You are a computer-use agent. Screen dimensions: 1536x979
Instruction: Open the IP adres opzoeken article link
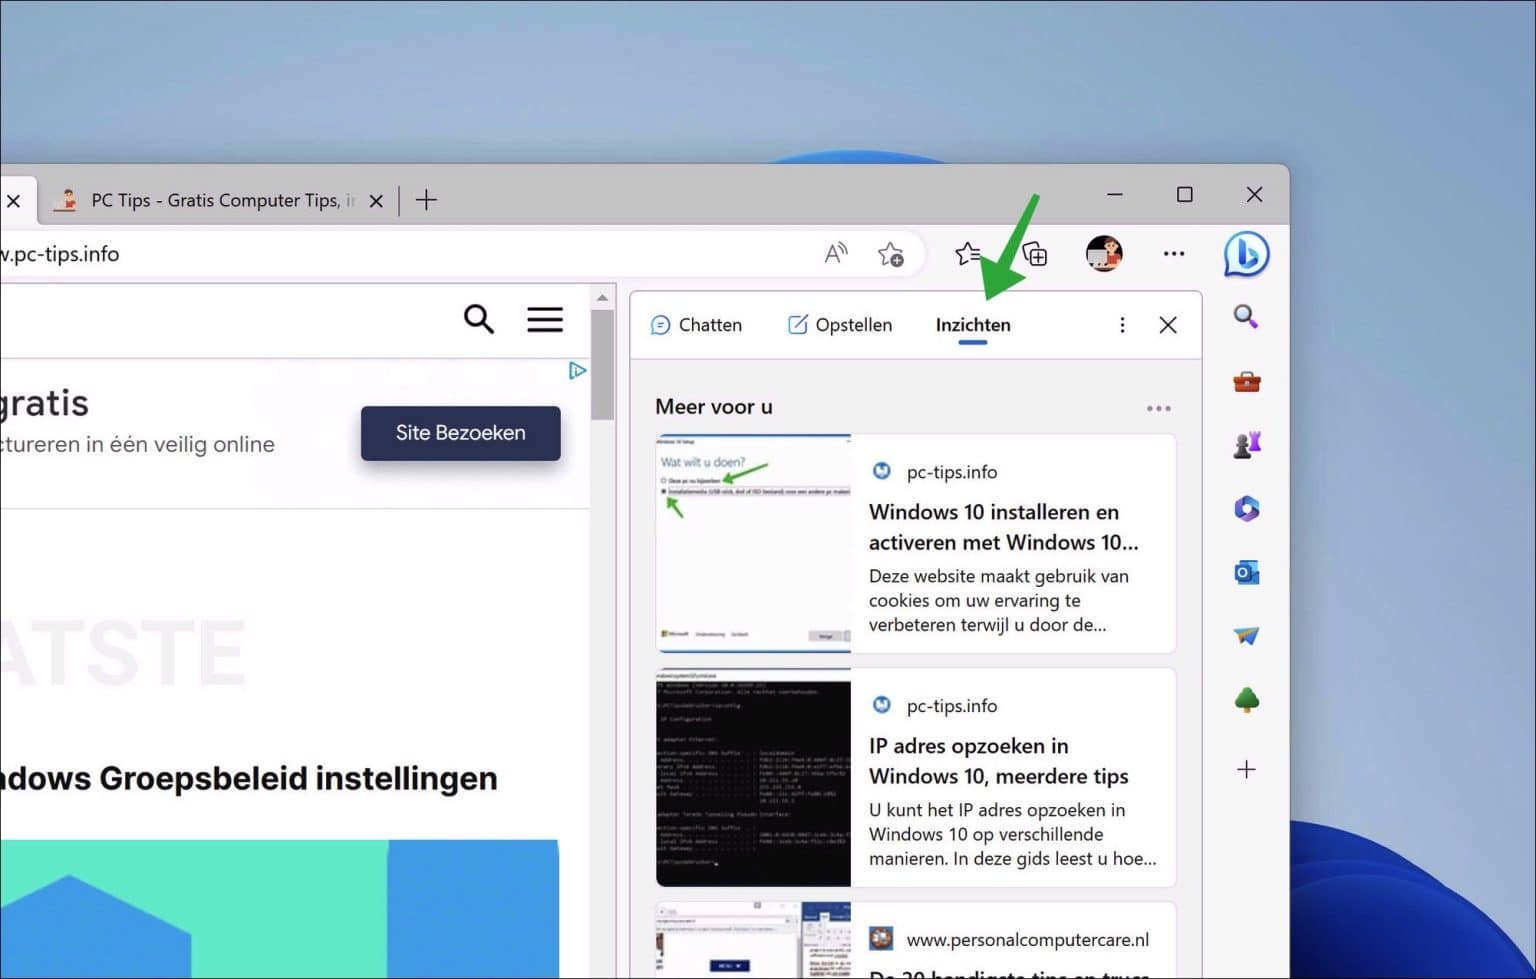pos(997,761)
